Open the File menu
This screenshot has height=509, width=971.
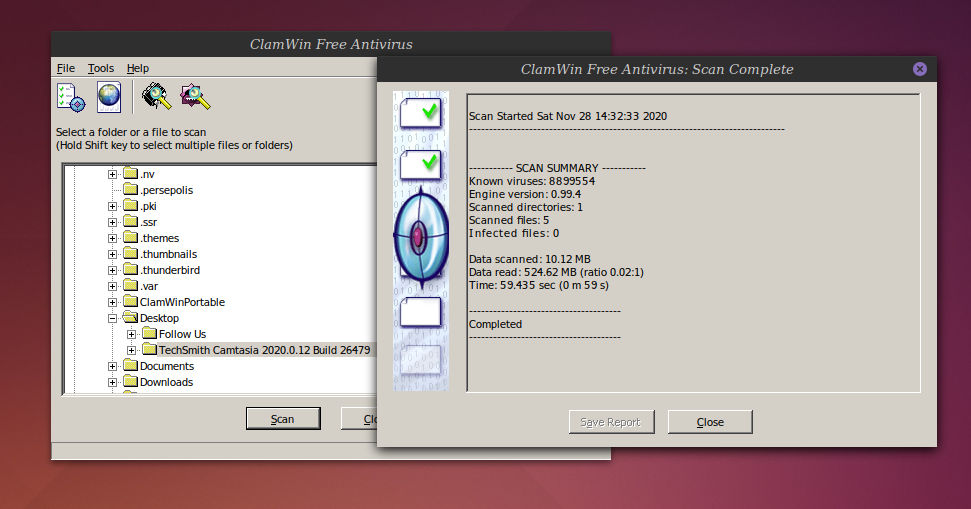66,68
